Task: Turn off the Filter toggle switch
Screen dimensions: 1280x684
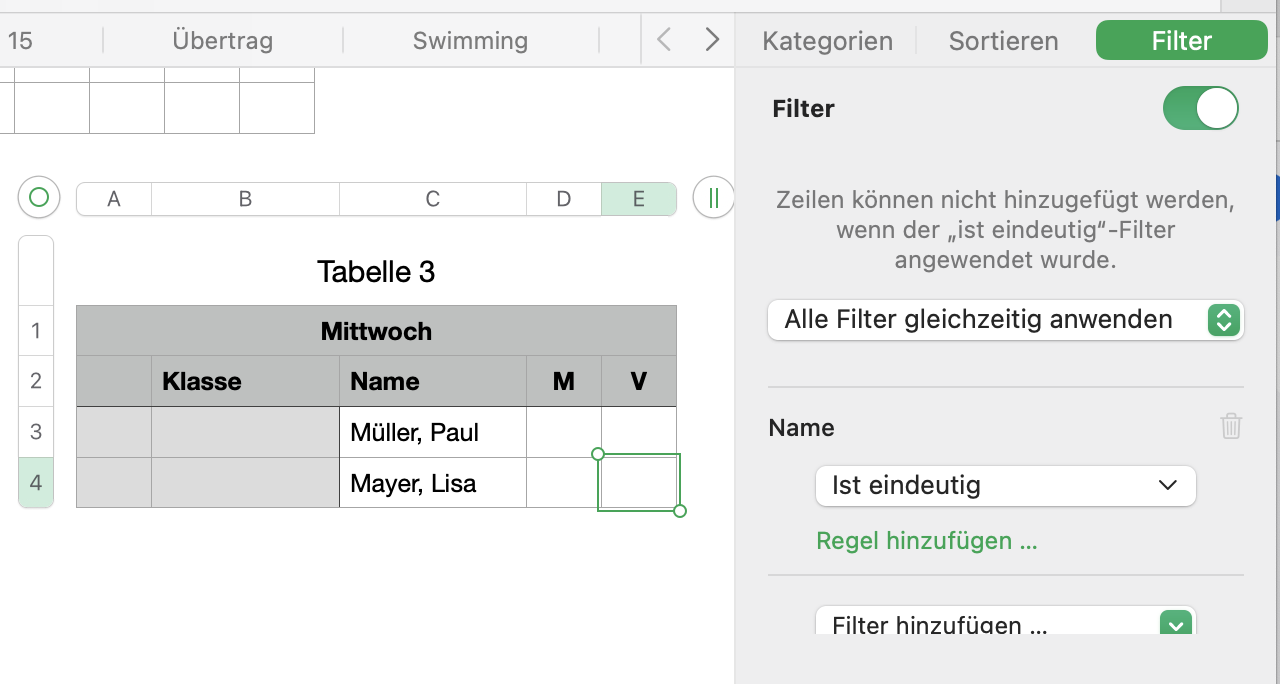Action: 1200,108
